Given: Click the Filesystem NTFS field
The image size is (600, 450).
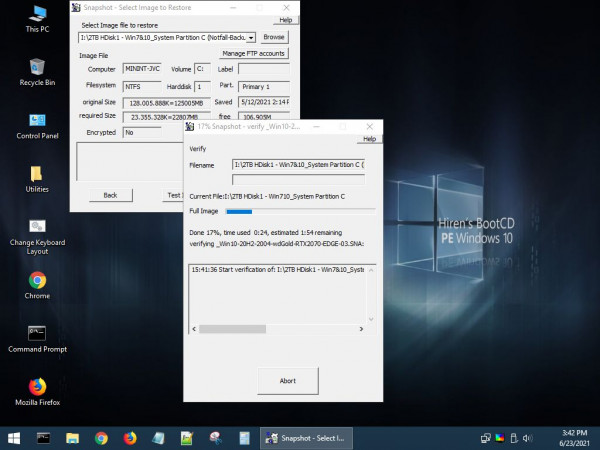Looking at the screenshot, I should [142, 86].
